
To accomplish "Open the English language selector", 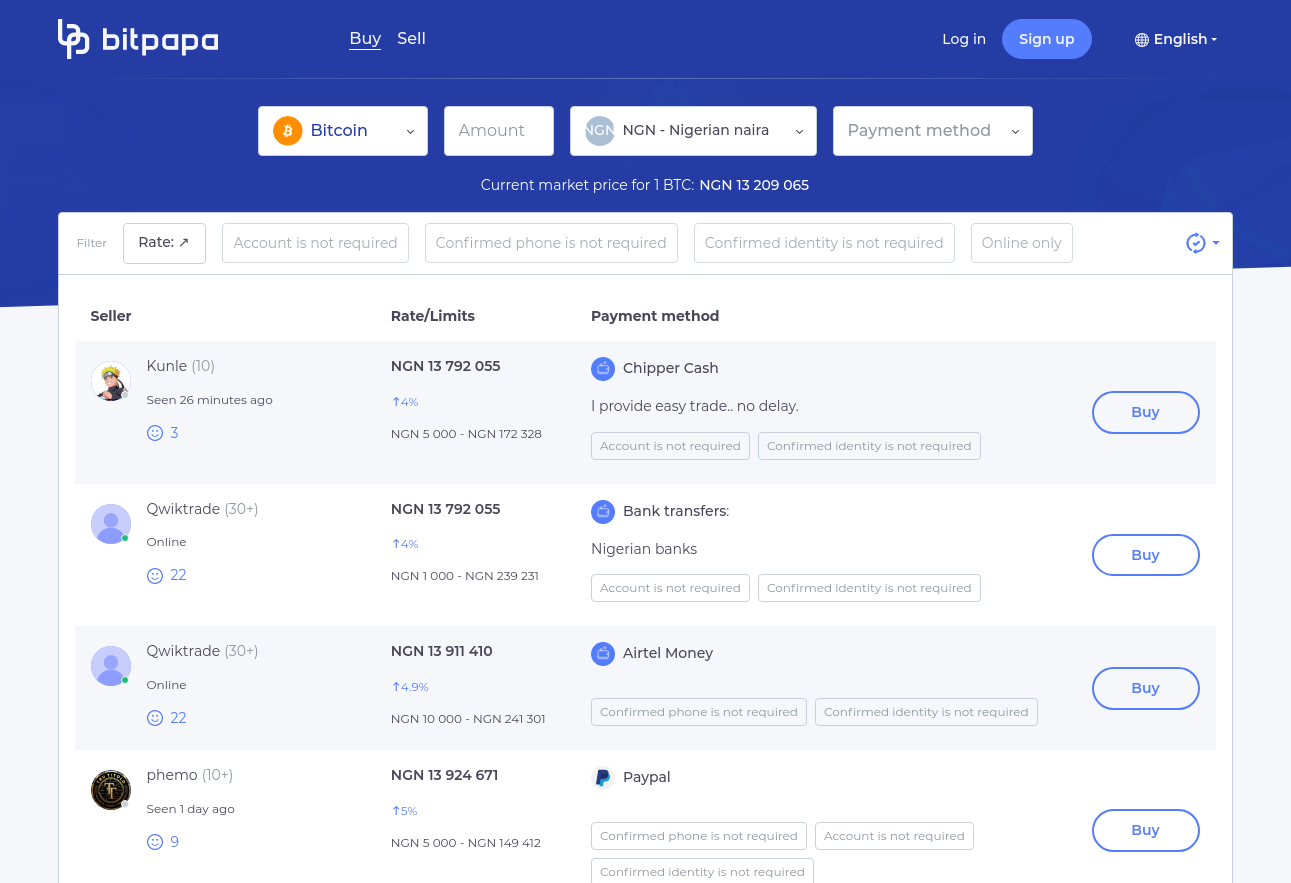I will [1176, 39].
